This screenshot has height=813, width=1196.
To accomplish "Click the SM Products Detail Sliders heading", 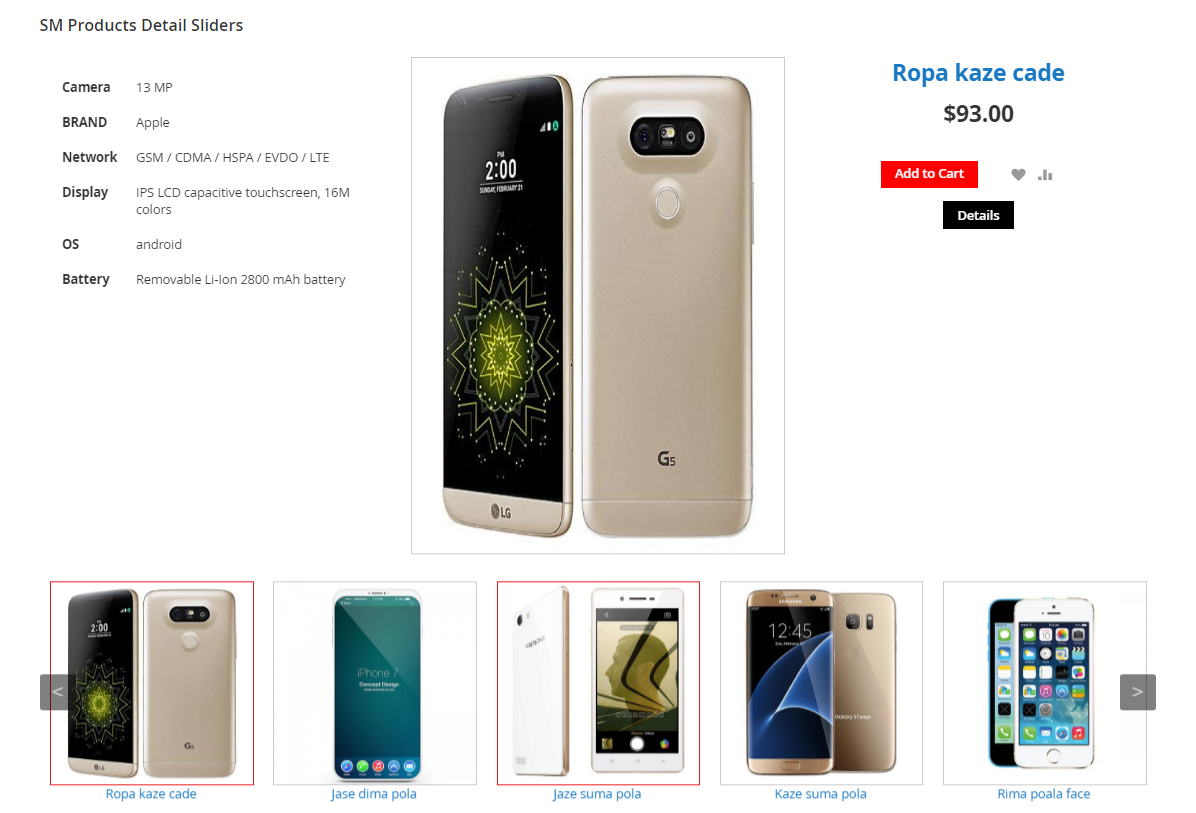I will [141, 25].
